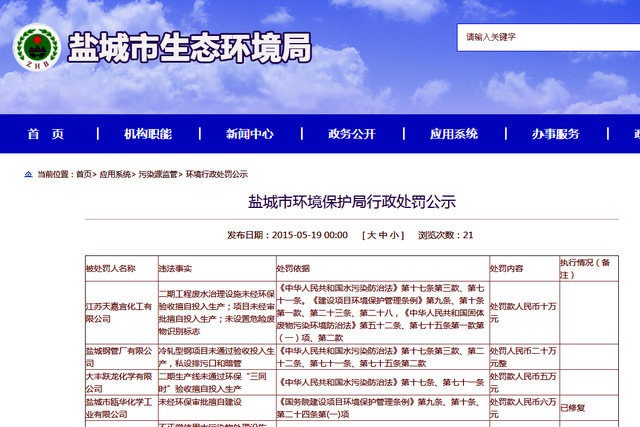Open the 机构职能 navigation item

(x=148, y=135)
